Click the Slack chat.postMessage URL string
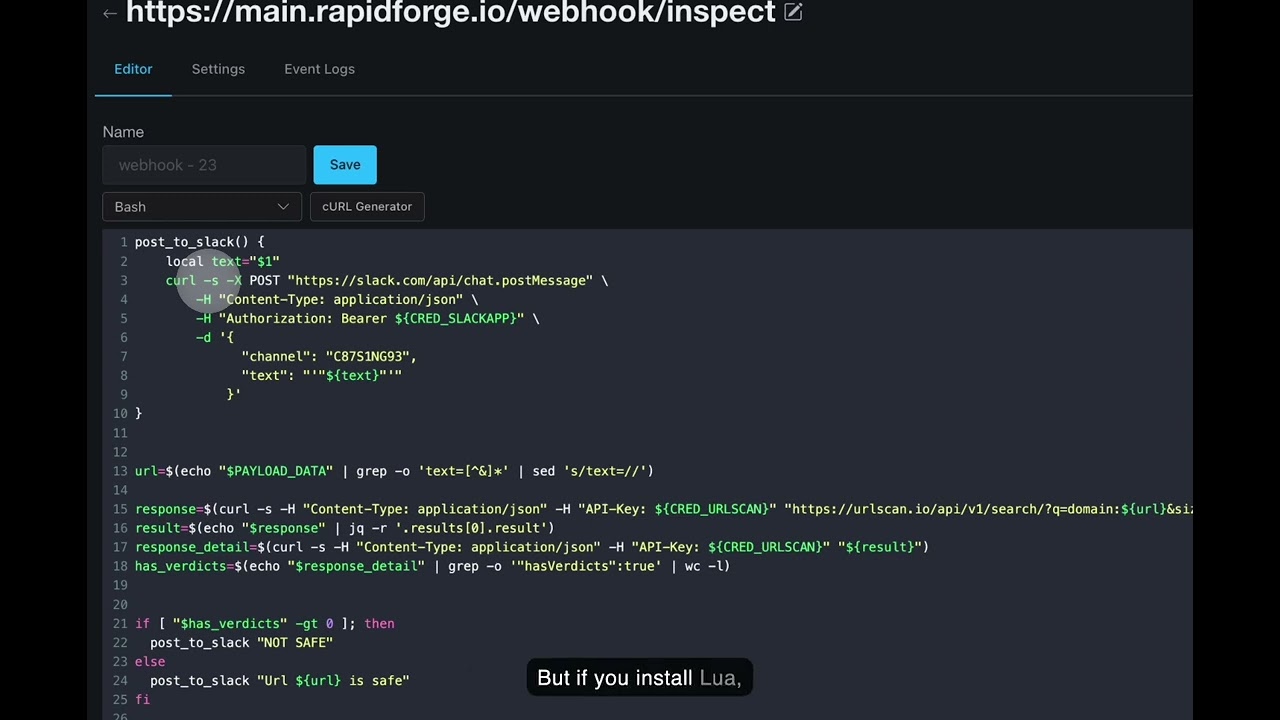 click(x=440, y=281)
